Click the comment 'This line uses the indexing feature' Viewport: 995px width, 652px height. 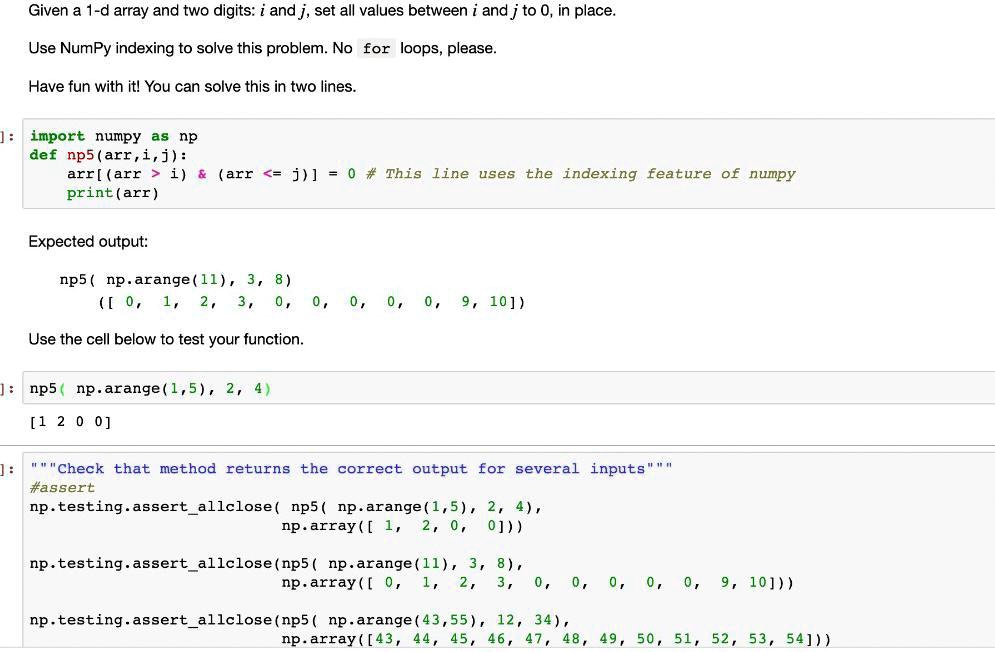tap(580, 174)
